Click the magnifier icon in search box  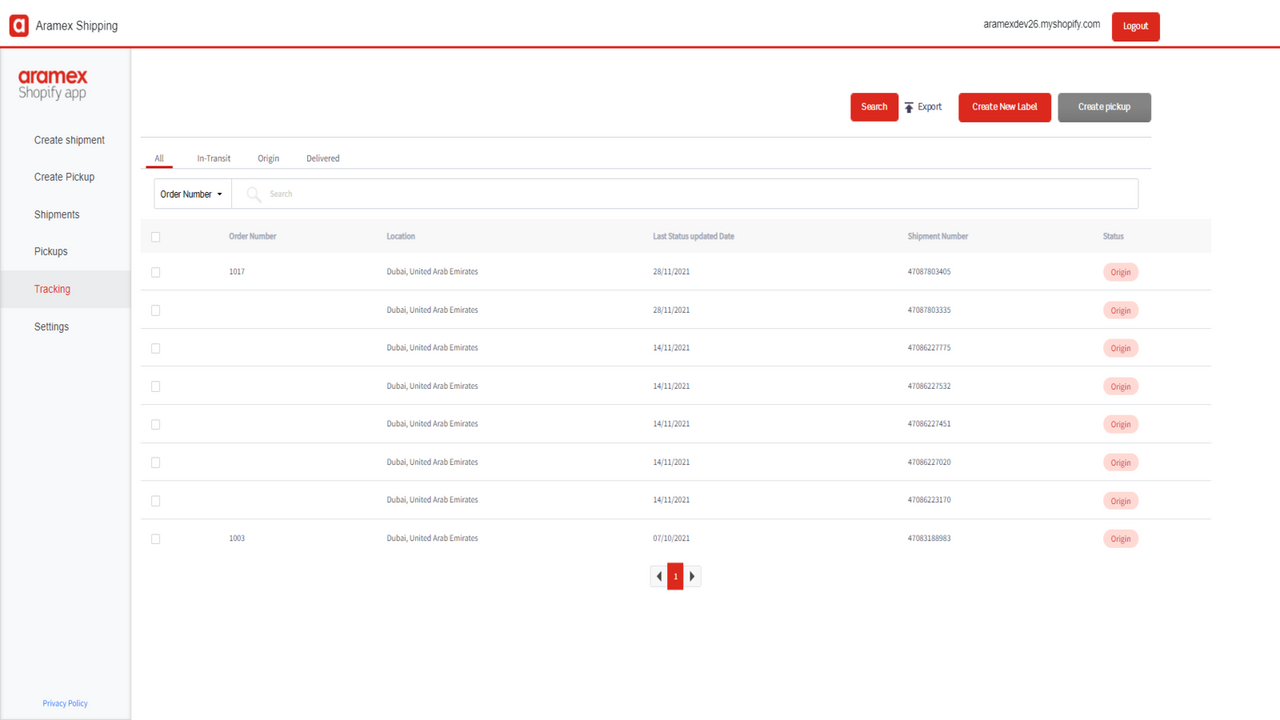point(254,194)
